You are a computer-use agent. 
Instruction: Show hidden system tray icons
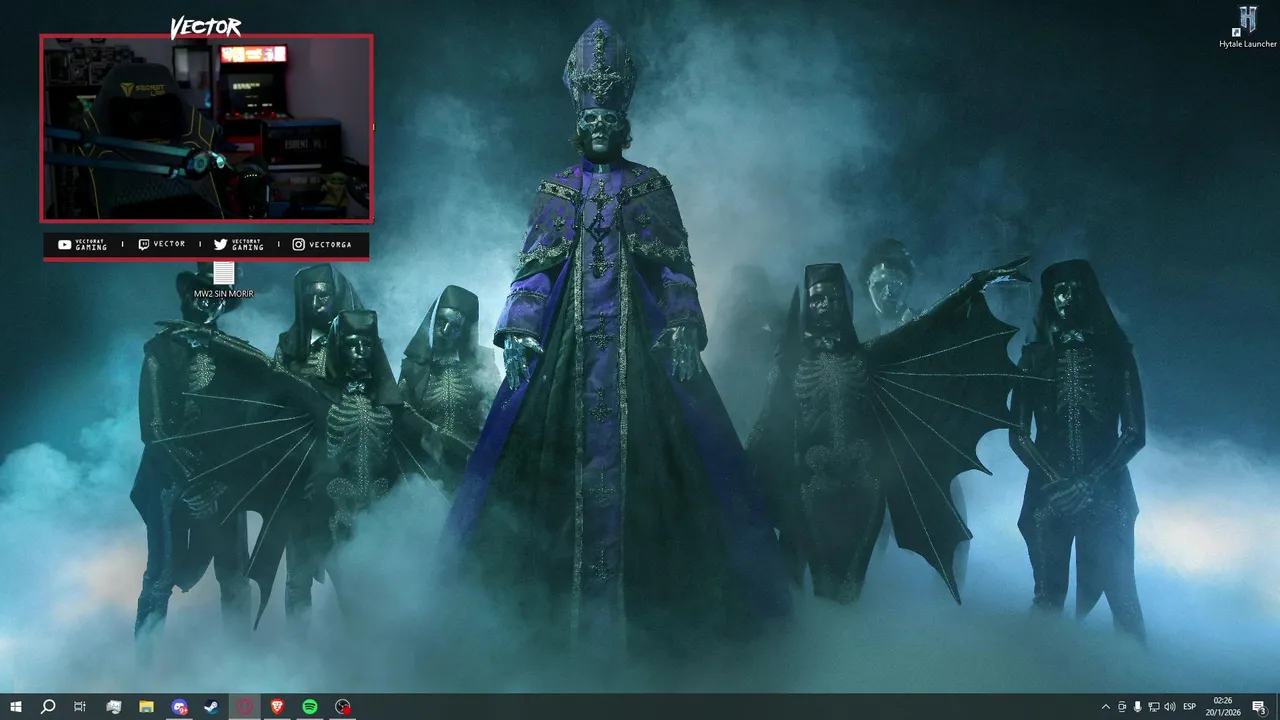1105,707
